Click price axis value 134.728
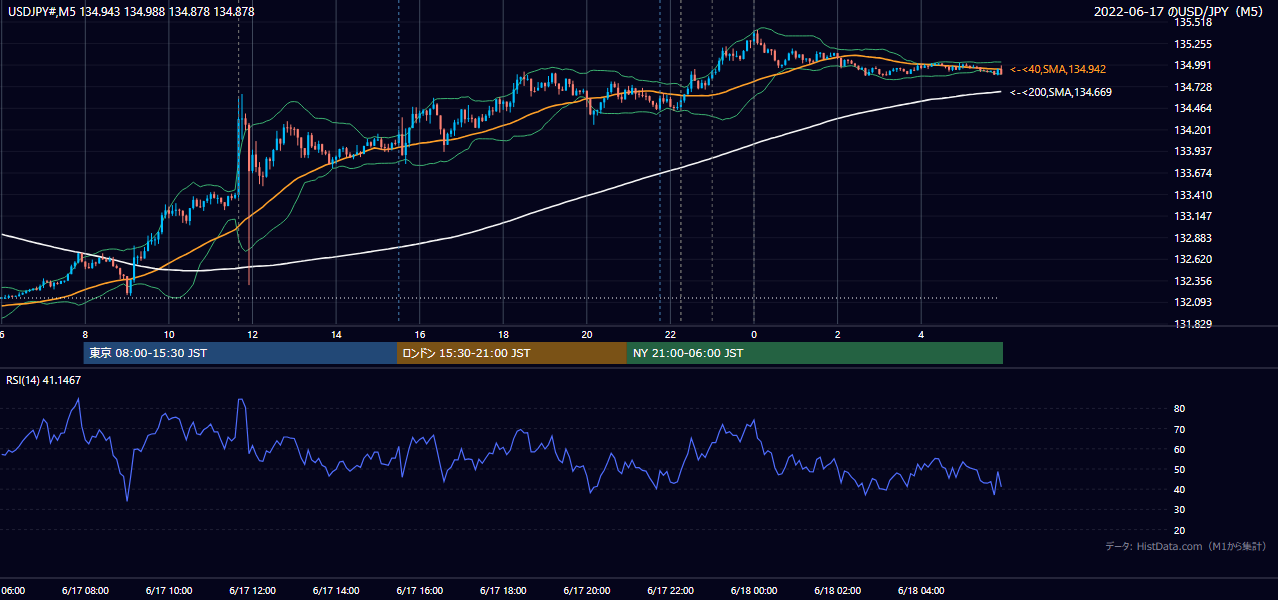 click(x=1194, y=87)
